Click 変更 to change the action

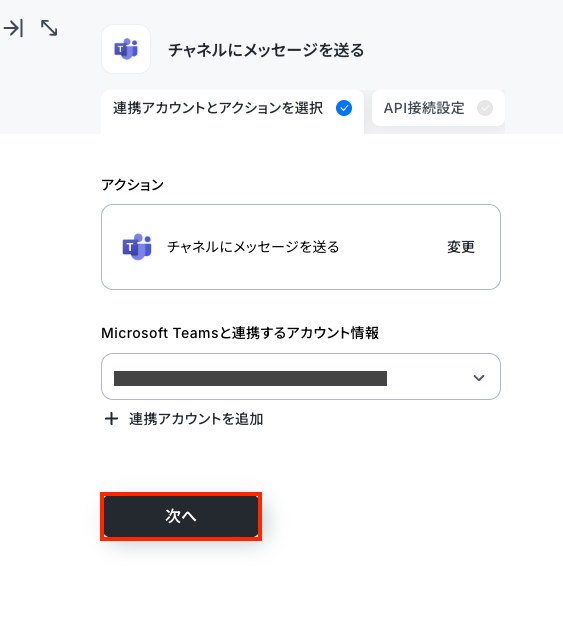click(461, 247)
